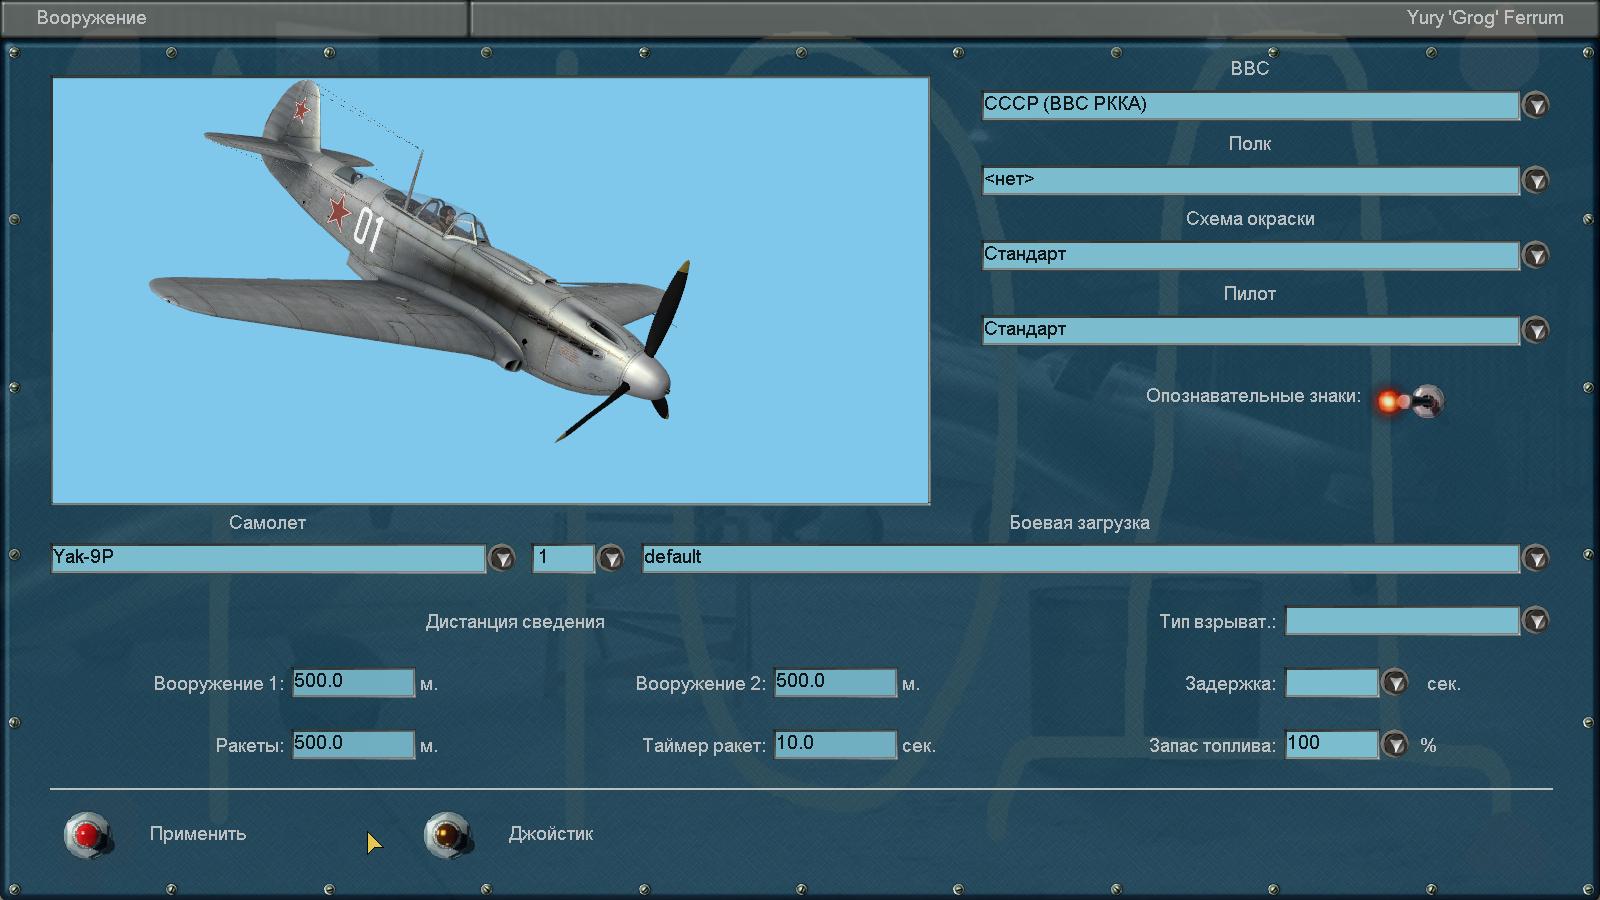Click the <нет> regiment field
Image resolution: width=1600 pixels, height=900 pixels.
1251,180
